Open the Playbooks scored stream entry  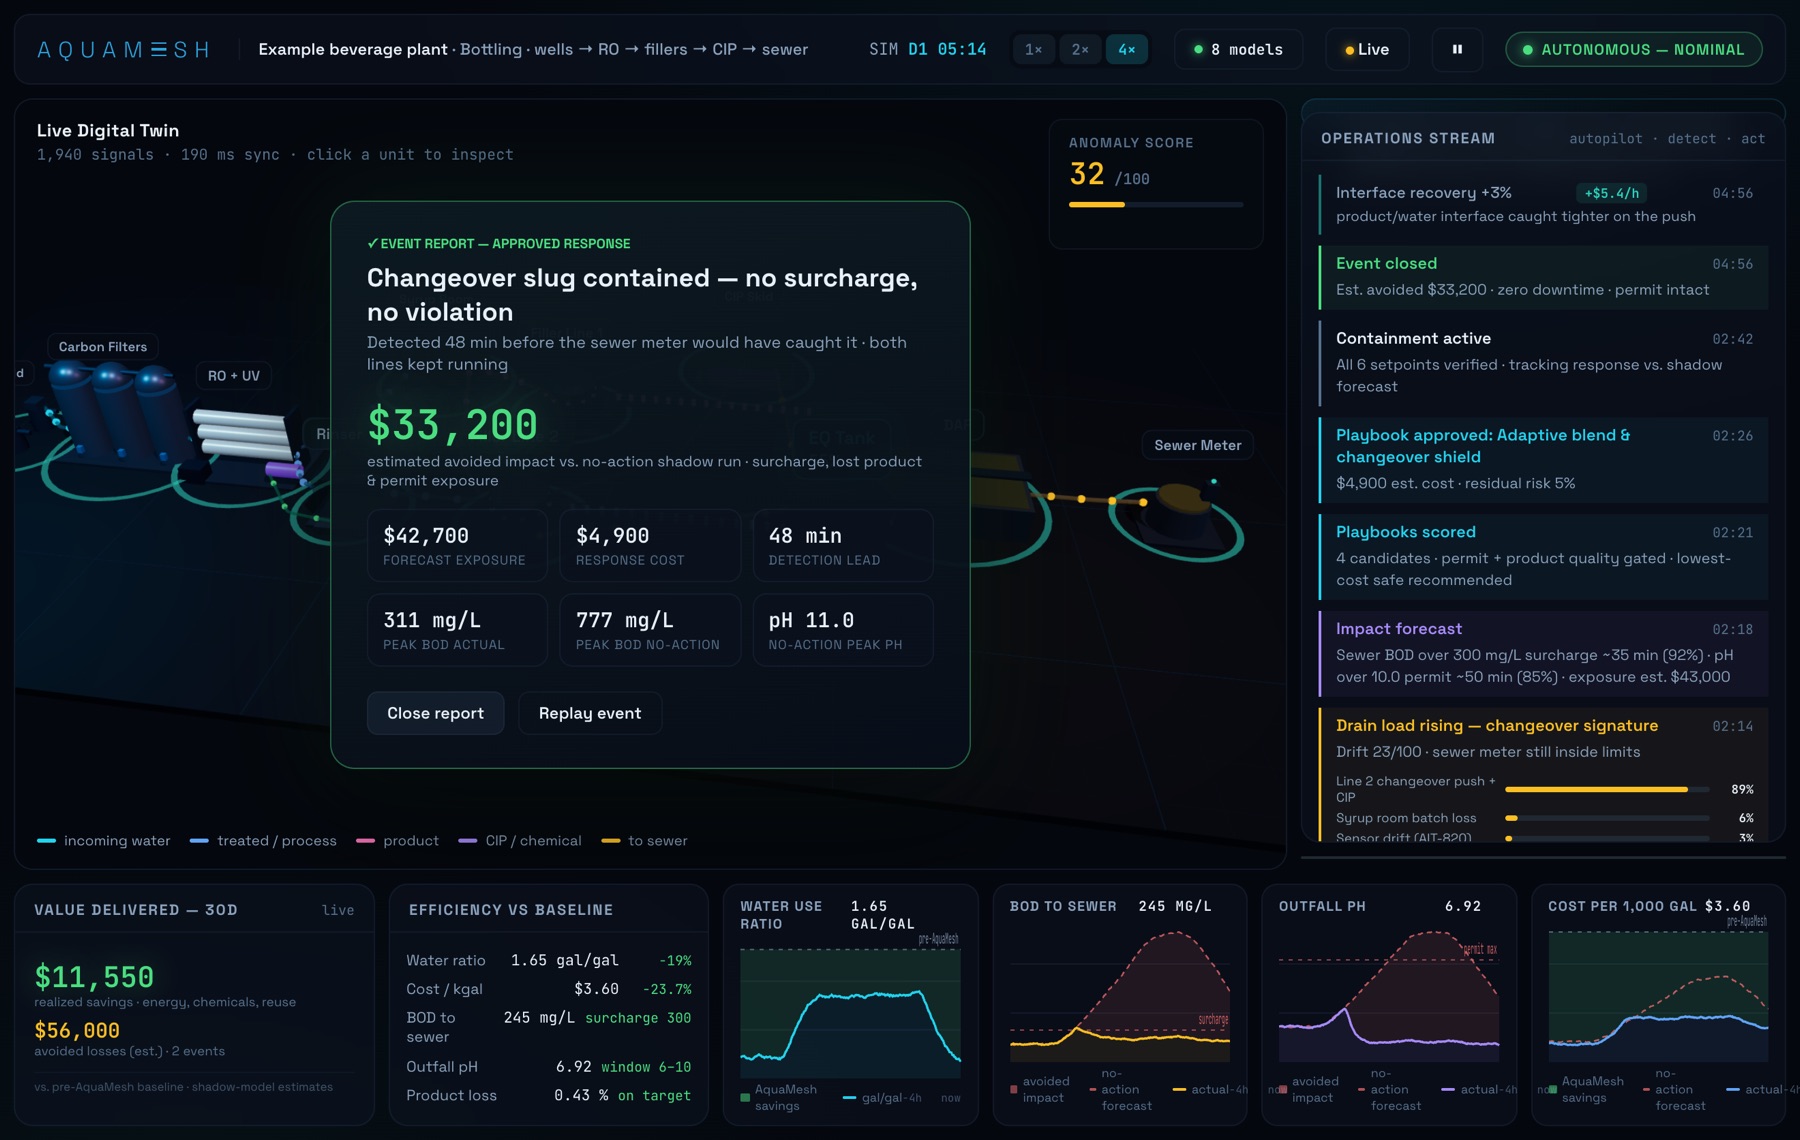coord(1543,557)
